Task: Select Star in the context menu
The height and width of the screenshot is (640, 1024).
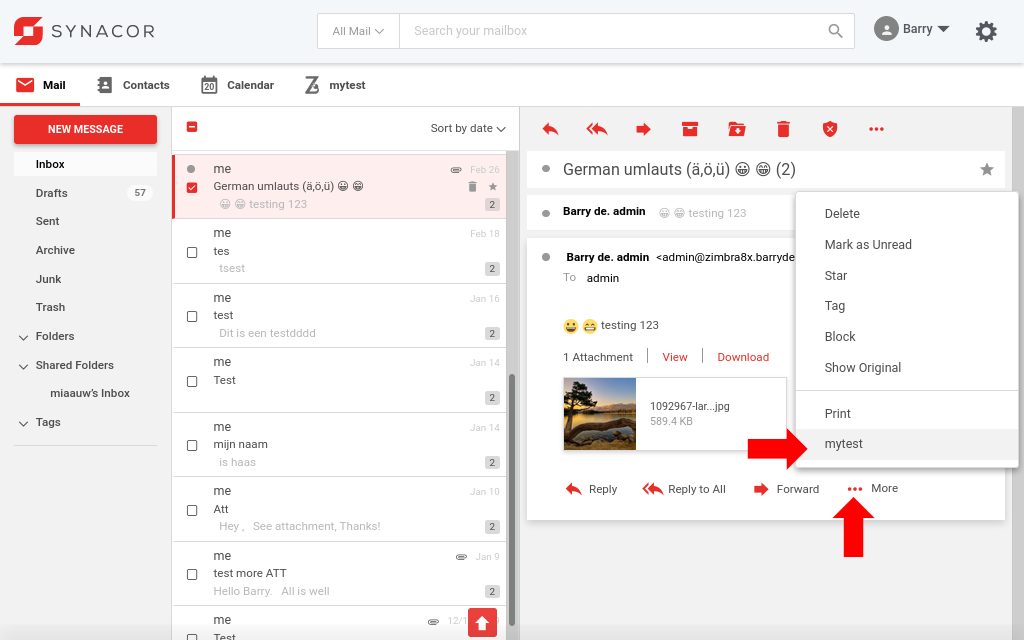Action: (x=907, y=276)
